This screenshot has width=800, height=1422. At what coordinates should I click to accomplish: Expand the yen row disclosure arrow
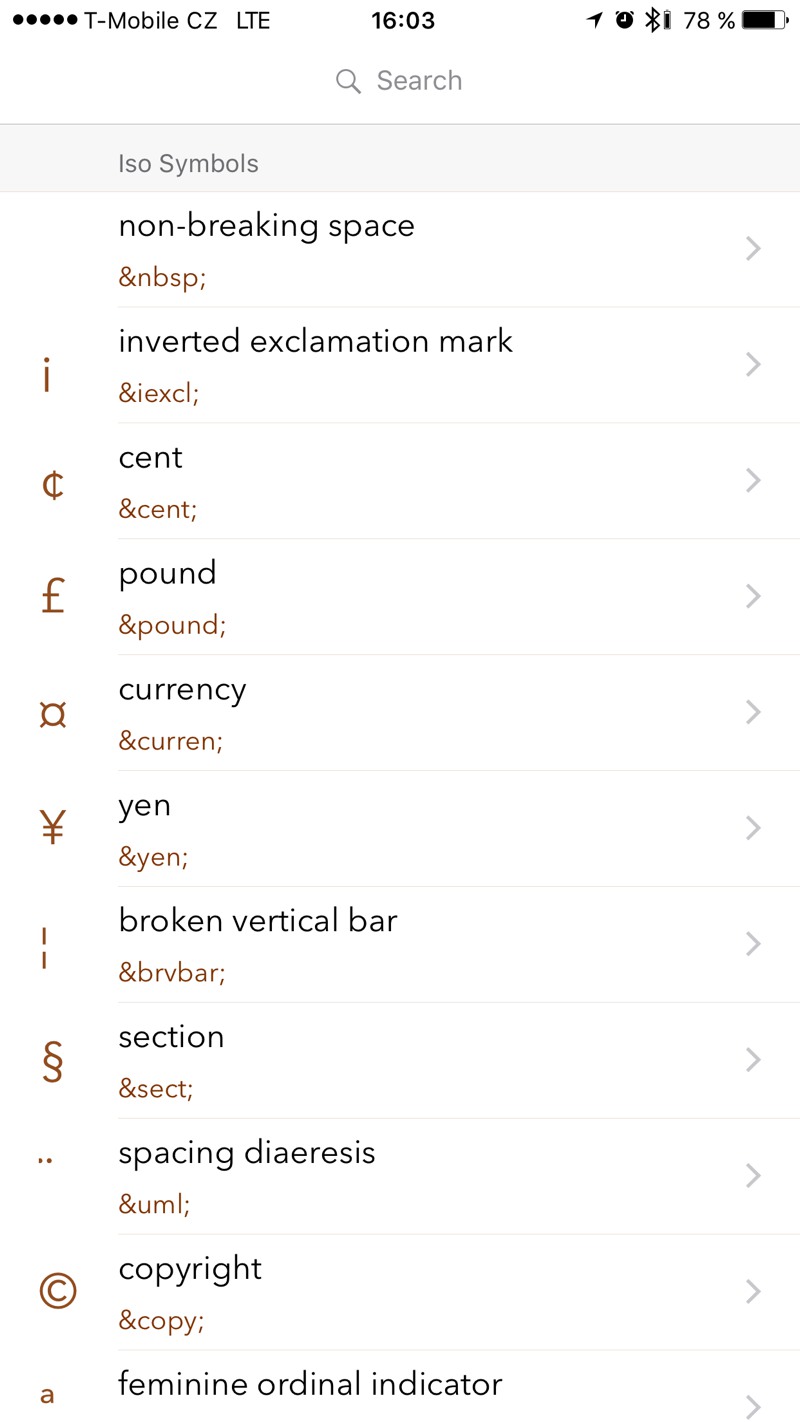(754, 828)
